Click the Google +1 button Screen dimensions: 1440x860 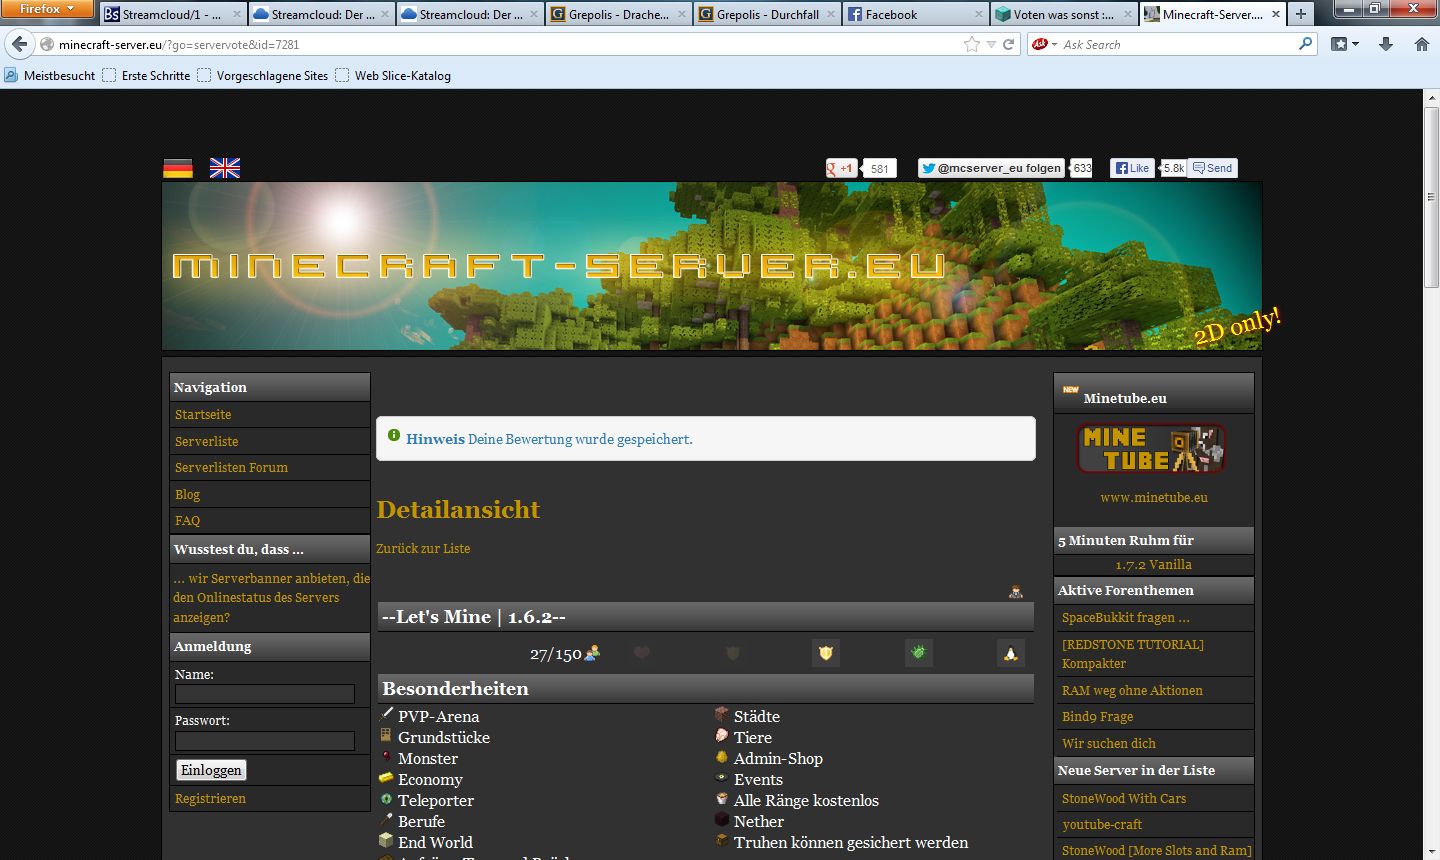841,168
